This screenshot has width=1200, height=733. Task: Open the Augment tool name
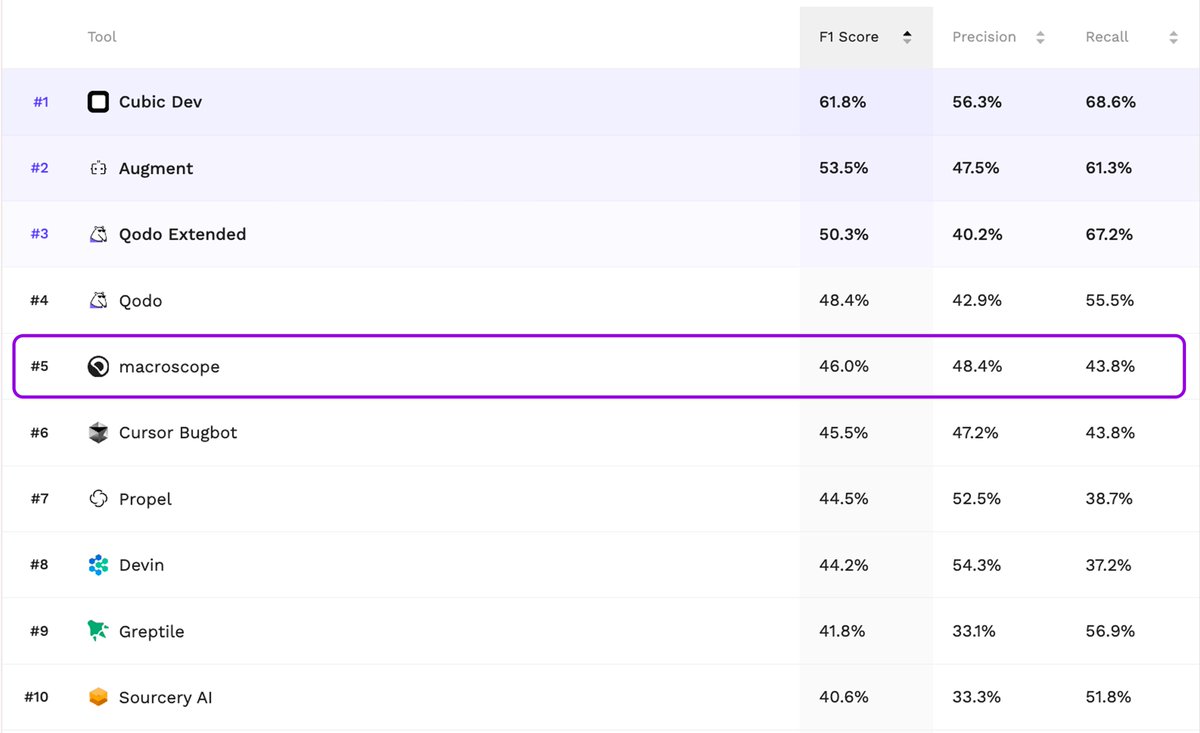point(156,168)
